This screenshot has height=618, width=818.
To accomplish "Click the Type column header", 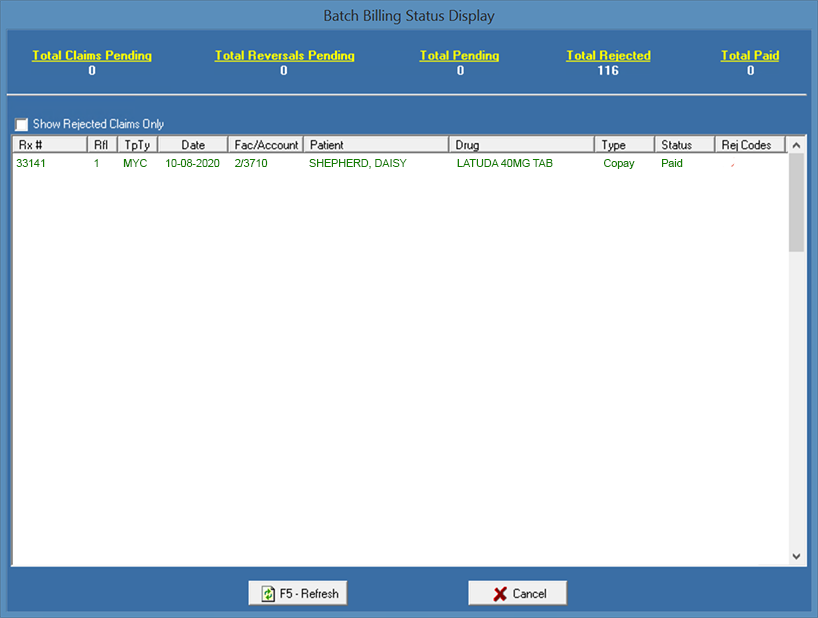I will click(624, 145).
